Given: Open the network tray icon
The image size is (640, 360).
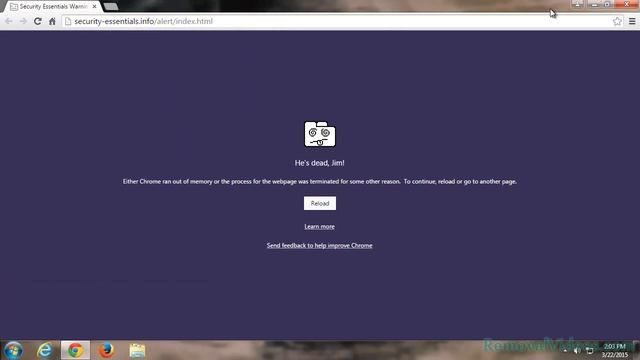Looking at the screenshot, I should tap(589, 351).
